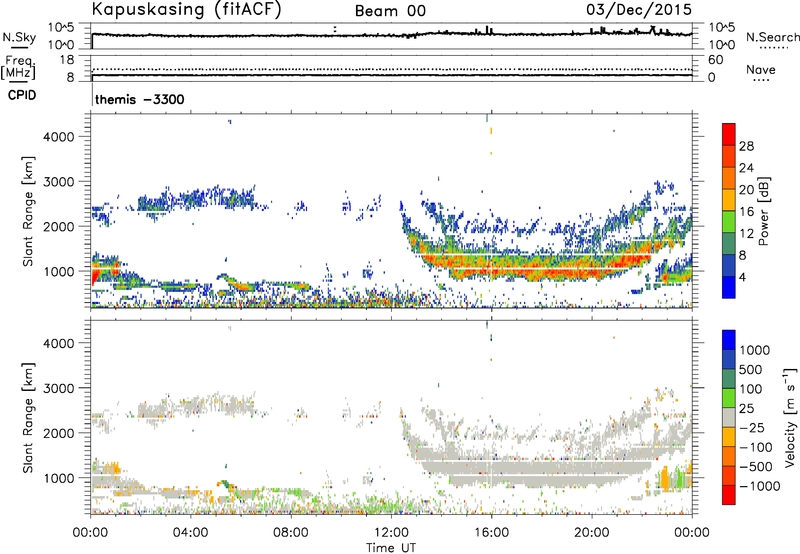
Task: Click the "08:00" time axis label
Action: (291, 533)
